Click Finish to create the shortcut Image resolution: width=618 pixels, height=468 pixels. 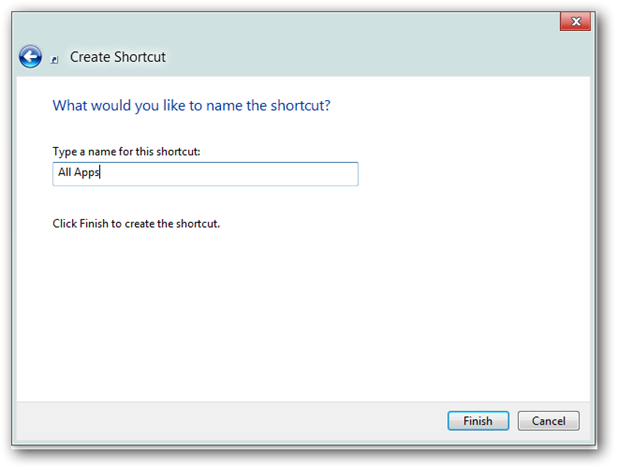[478, 421]
